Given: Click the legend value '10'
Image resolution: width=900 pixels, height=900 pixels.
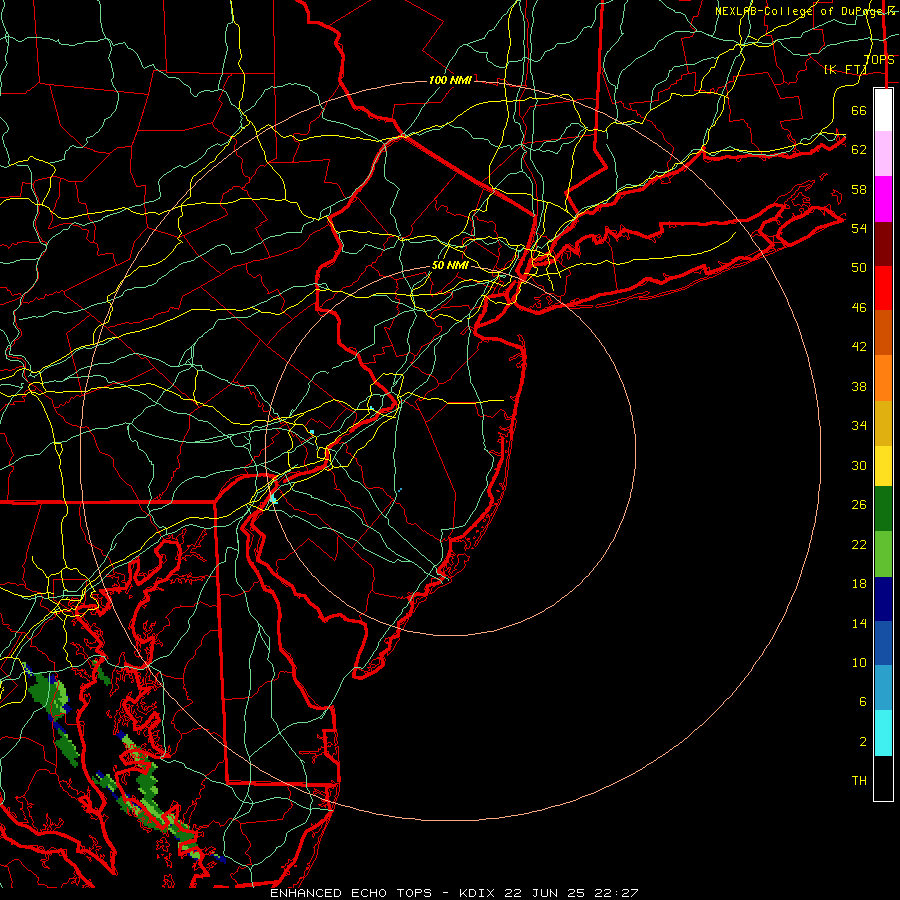Looking at the screenshot, I should [x=859, y=663].
